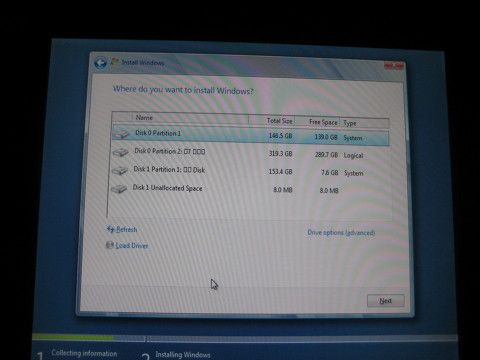Select the Disk 0 Partition 2 drive icon
Viewport: 480px width, 360px height.
pyautogui.click(x=120, y=152)
